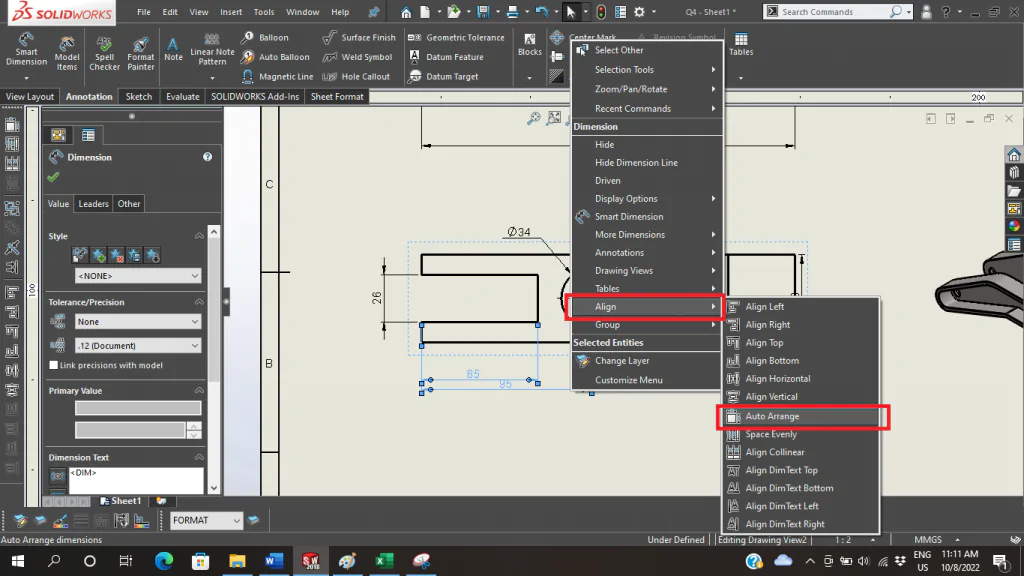Insert a Datum Target

pos(443,76)
